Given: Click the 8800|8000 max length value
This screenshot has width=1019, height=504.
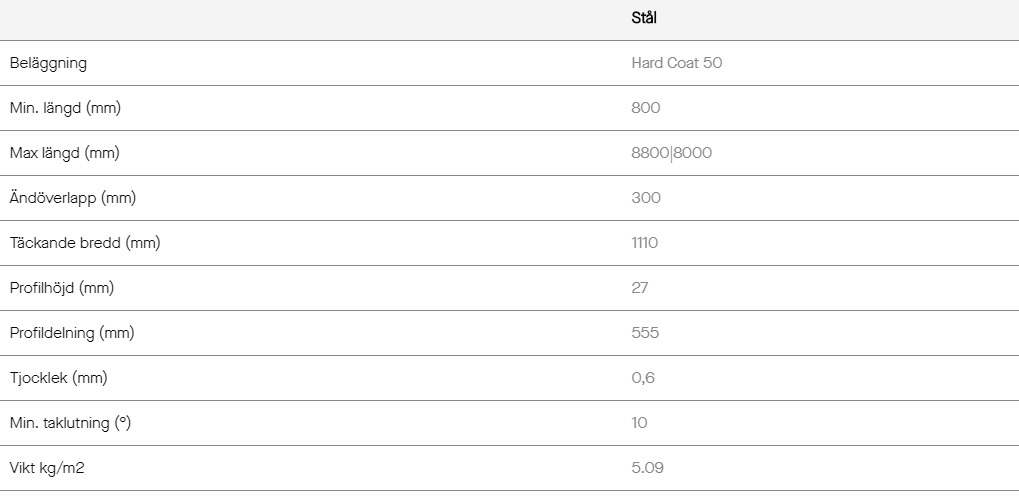Looking at the screenshot, I should 671,153.
